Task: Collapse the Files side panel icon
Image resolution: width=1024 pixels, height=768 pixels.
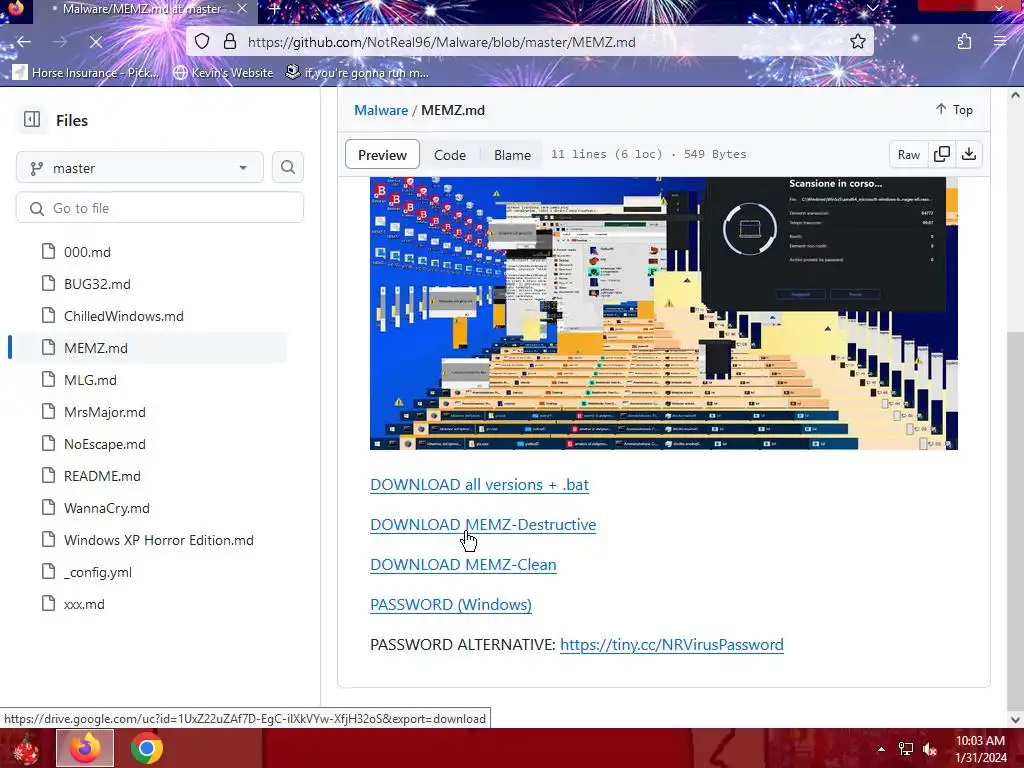Action: (x=31, y=120)
